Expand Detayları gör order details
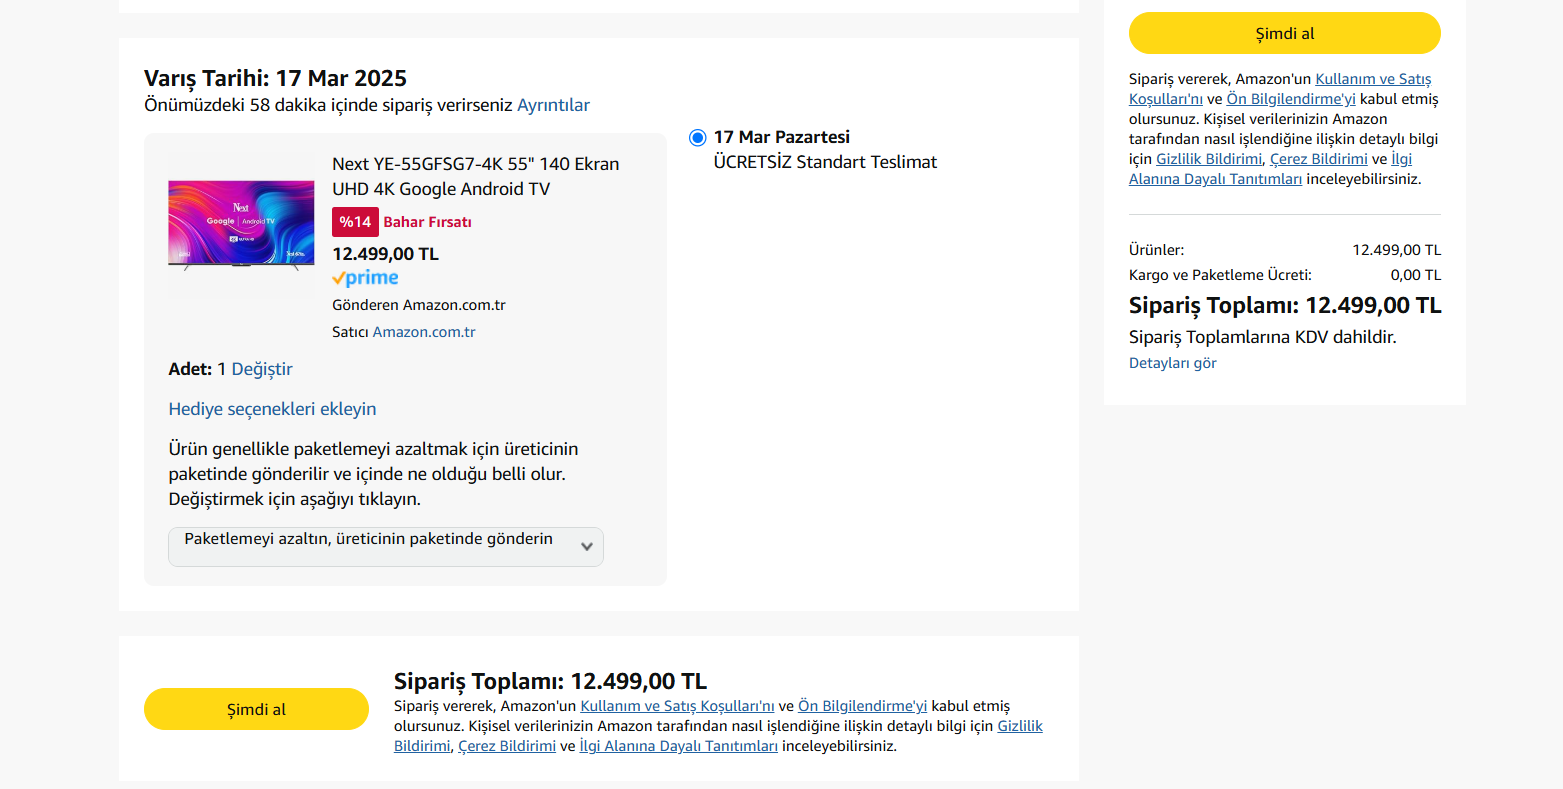Image resolution: width=1563 pixels, height=789 pixels. click(x=1172, y=363)
